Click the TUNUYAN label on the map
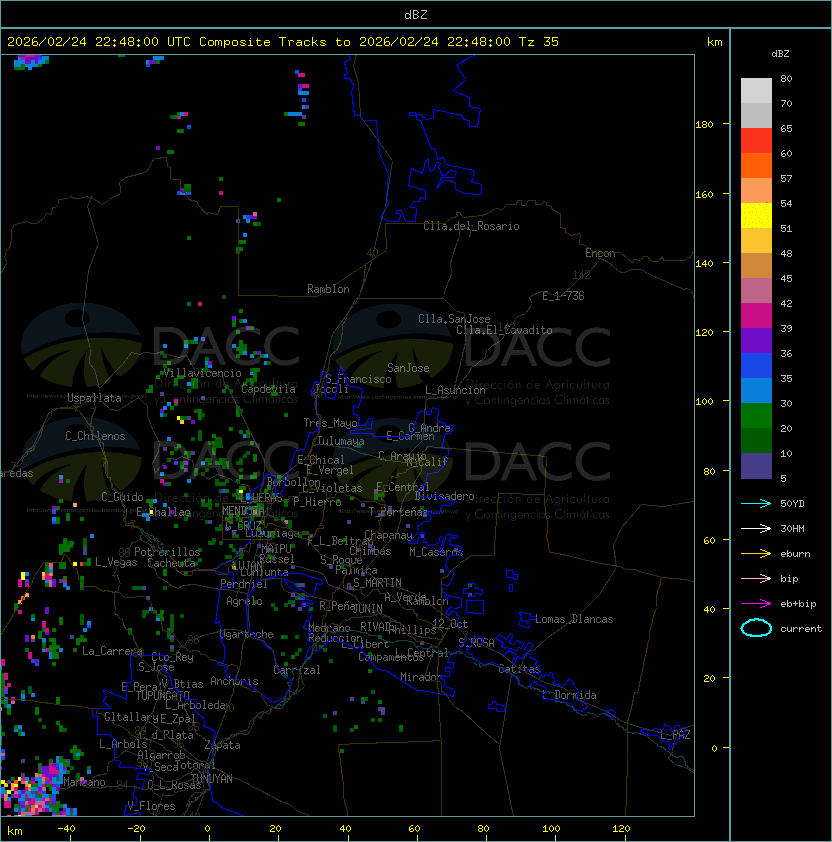This screenshot has width=832, height=842. coord(211,778)
